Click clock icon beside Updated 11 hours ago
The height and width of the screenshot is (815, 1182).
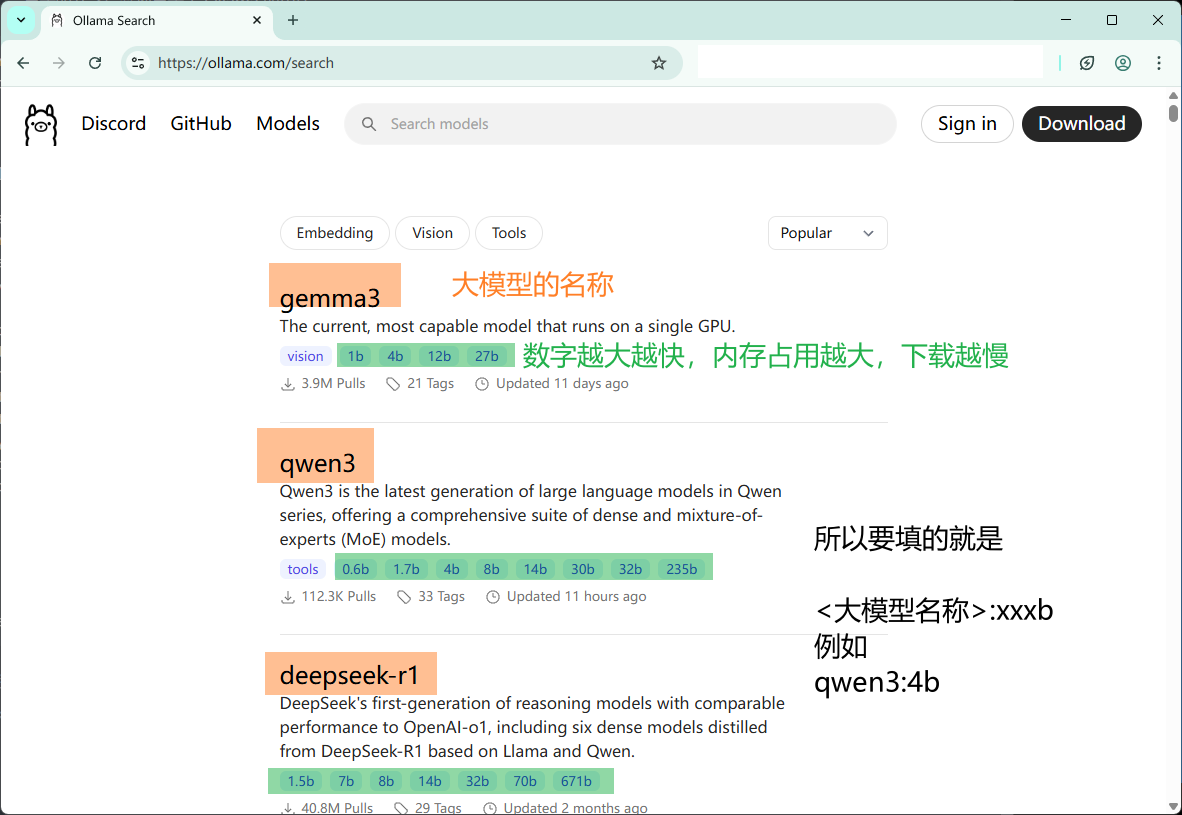[493, 596]
